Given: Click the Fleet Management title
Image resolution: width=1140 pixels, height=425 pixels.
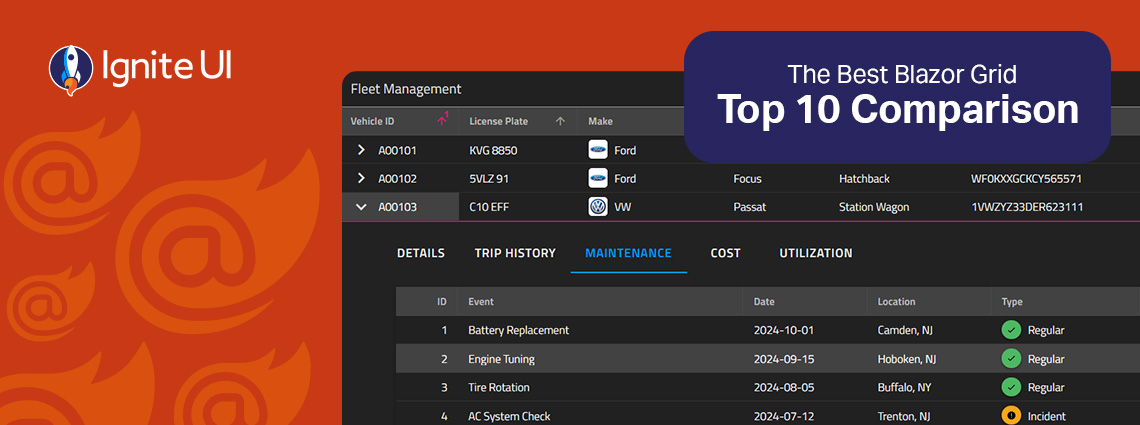Looking at the screenshot, I should [x=406, y=89].
